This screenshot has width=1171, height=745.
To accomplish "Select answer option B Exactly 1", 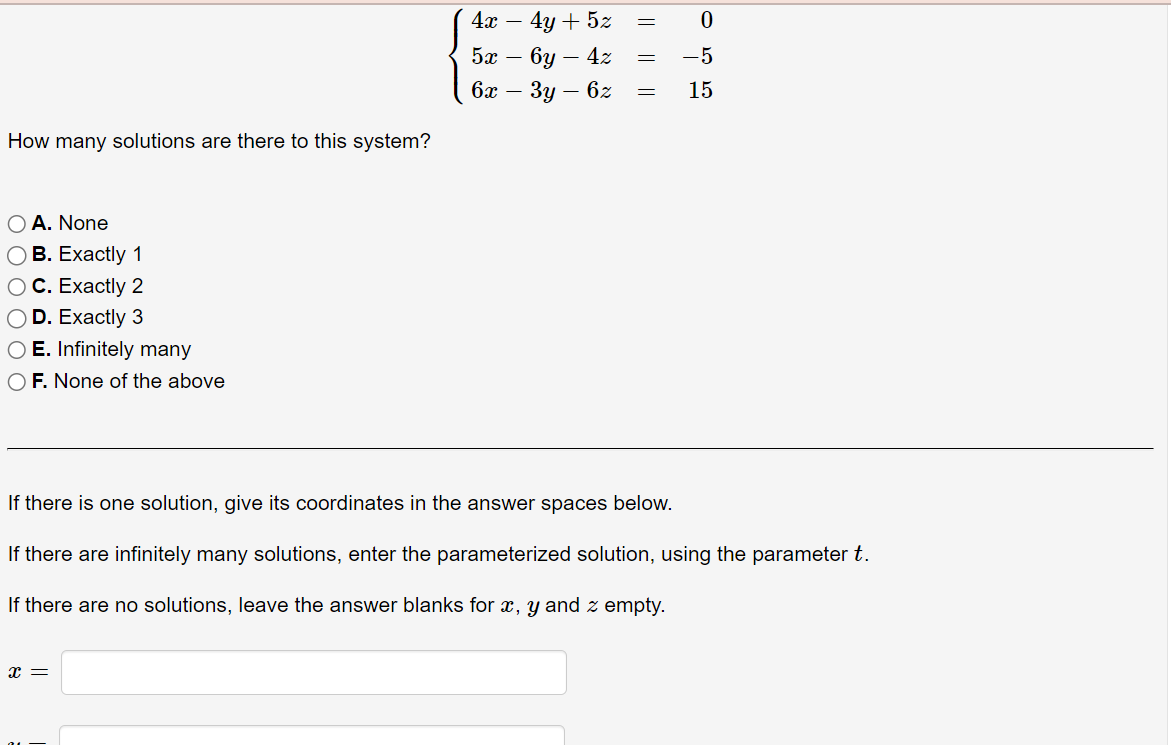I will (x=16, y=255).
